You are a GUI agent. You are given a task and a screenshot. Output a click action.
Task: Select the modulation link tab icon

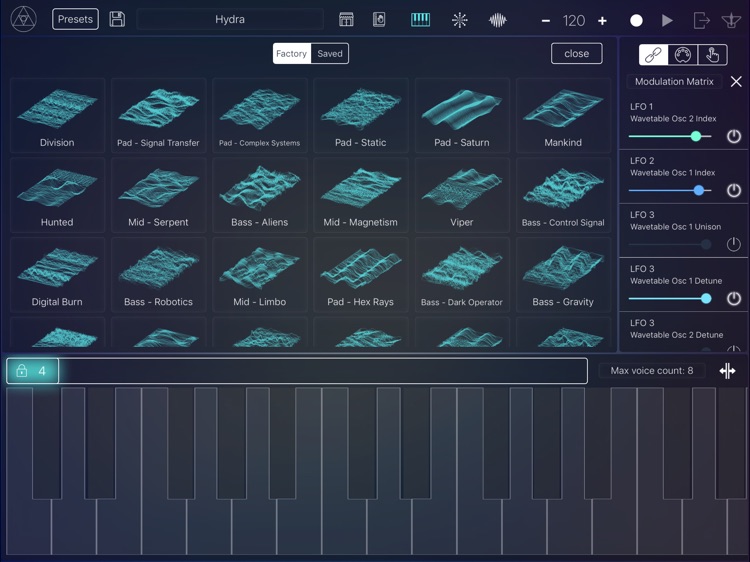coord(653,55)
